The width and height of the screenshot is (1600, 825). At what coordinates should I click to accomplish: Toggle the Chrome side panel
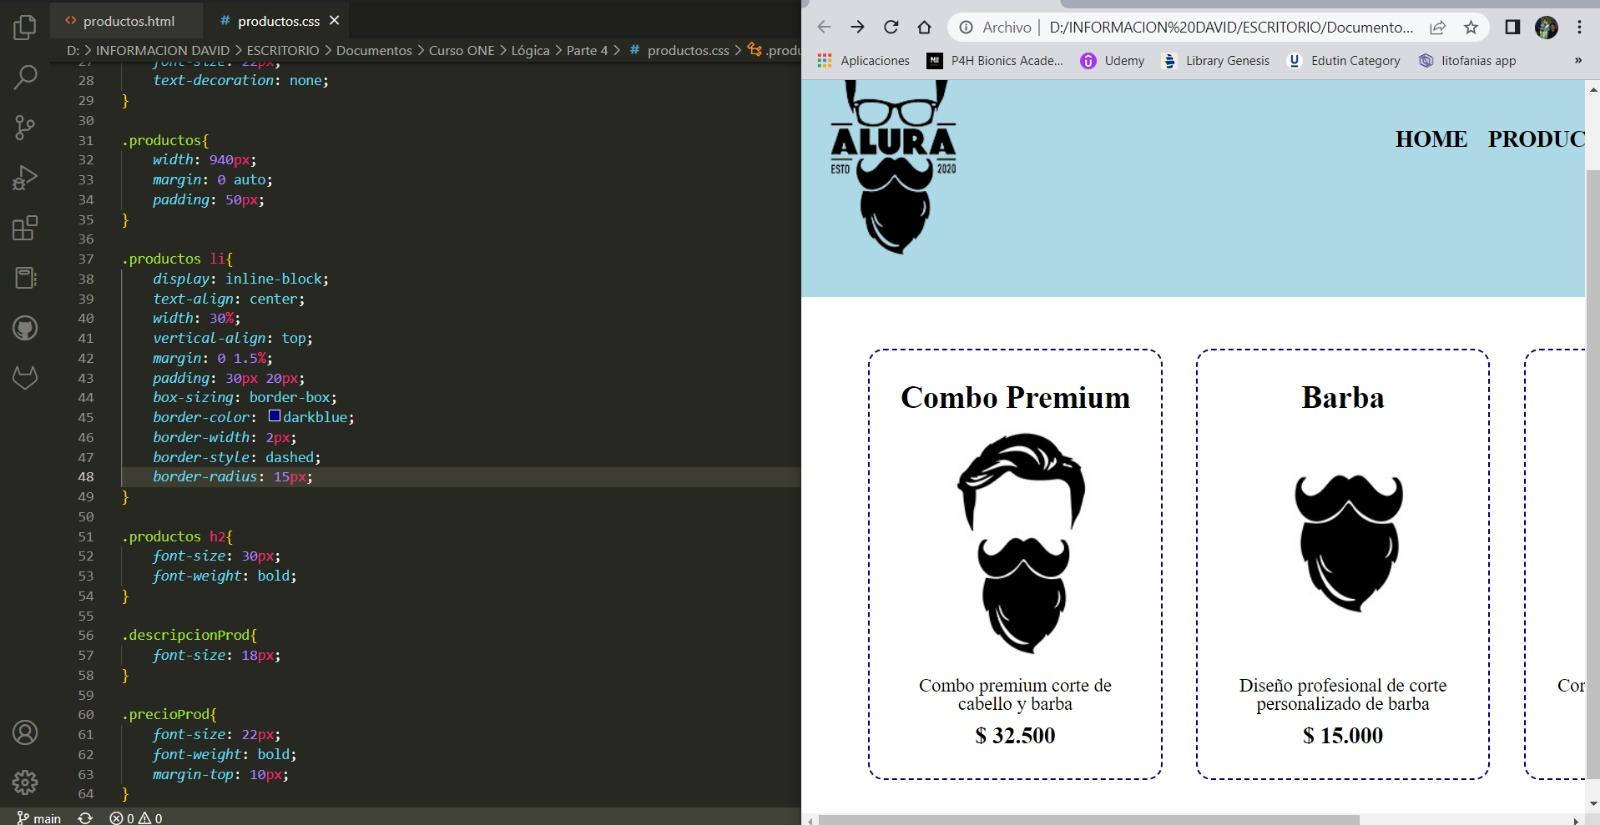(1512, 27)
